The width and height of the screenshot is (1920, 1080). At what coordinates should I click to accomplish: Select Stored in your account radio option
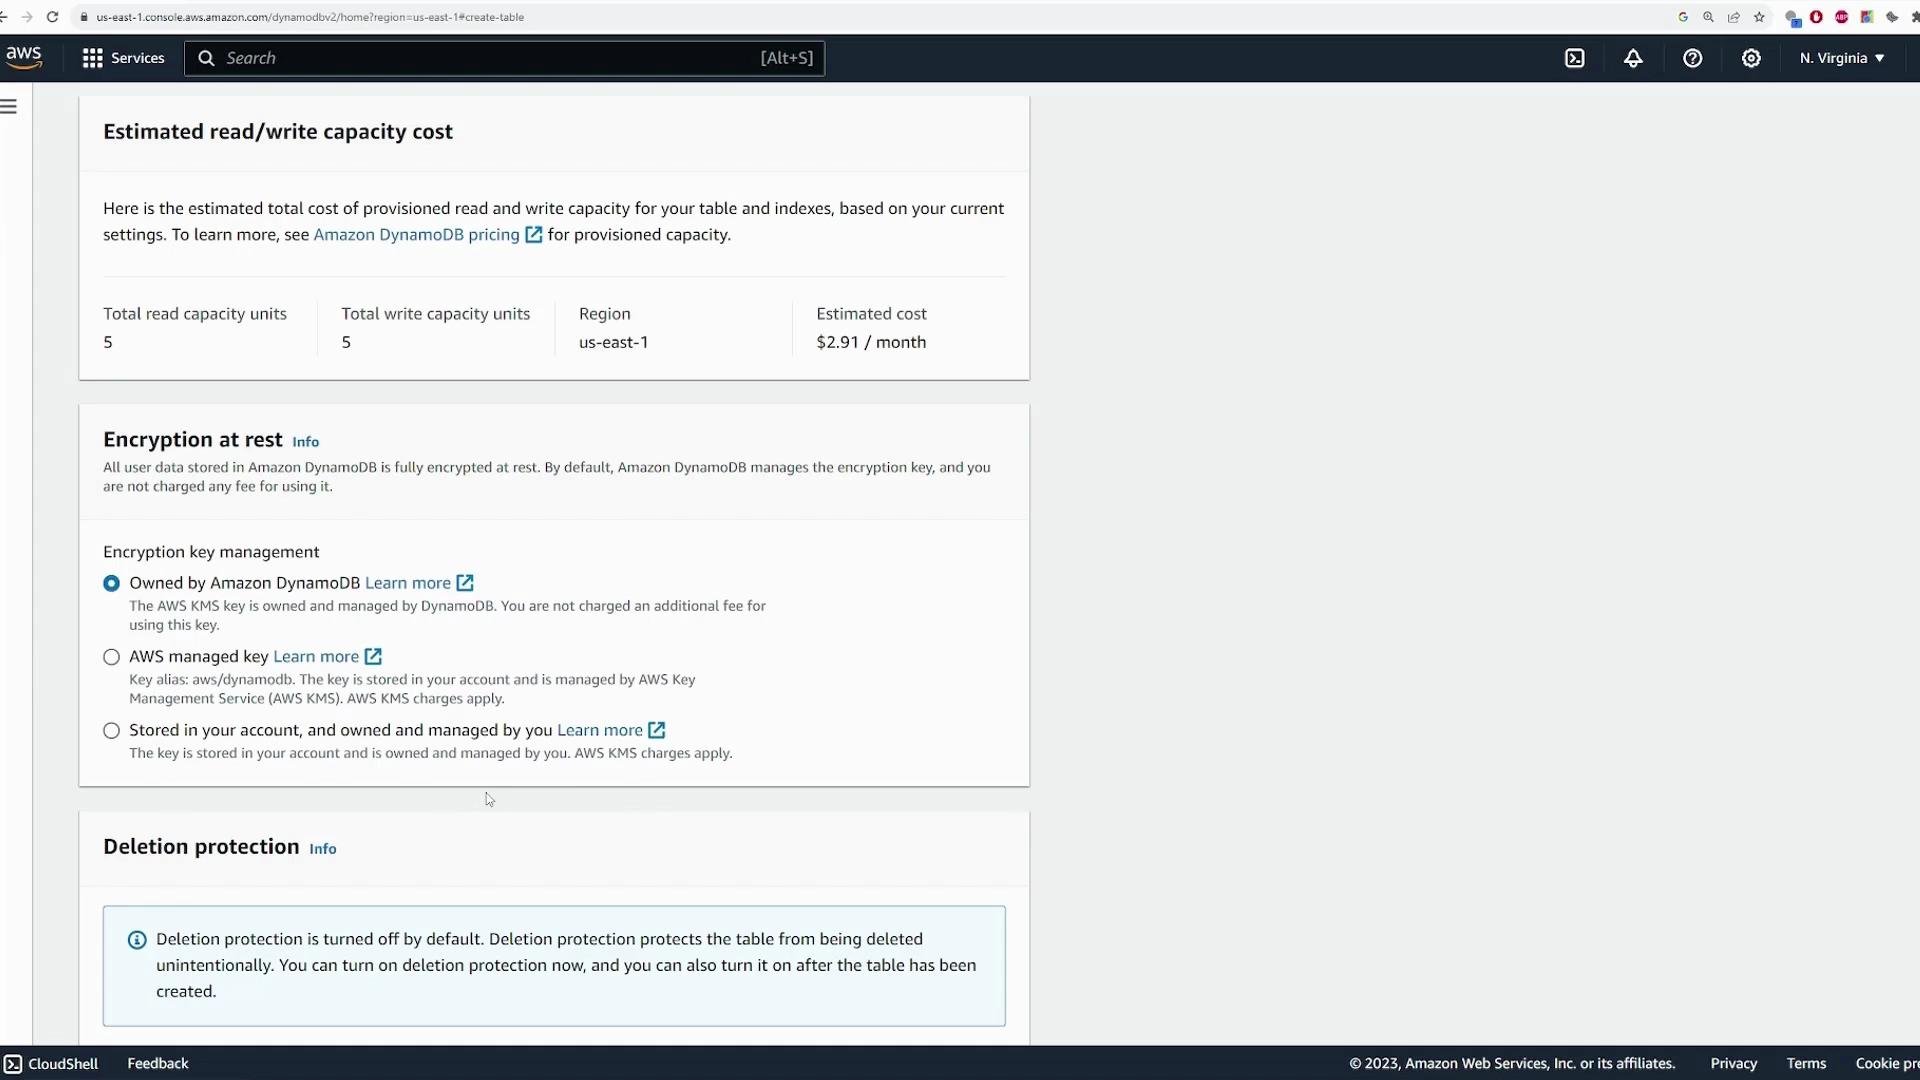click(x=111, y=731)
